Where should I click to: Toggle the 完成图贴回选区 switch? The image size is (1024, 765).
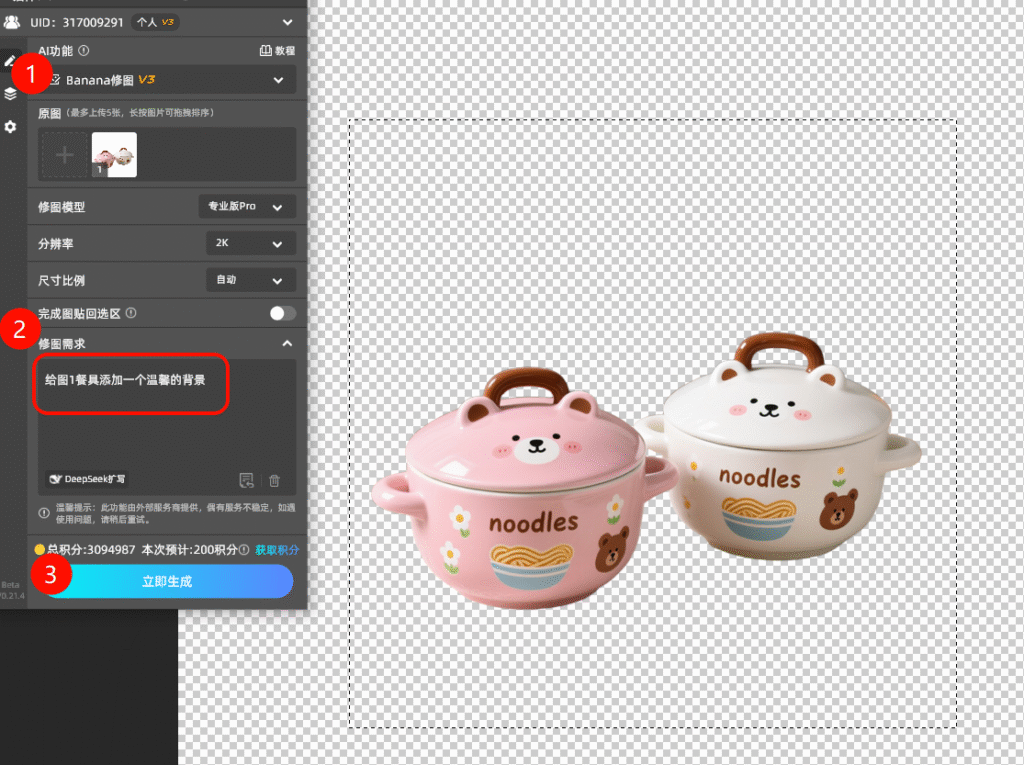[282, 313]
